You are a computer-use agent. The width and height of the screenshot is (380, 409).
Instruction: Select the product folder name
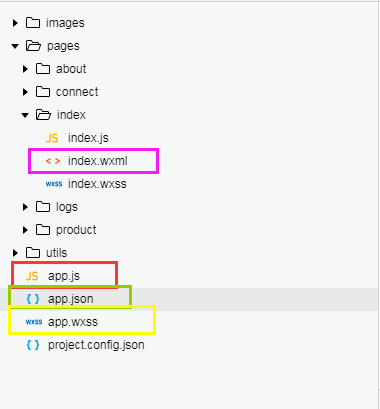tap(76, 230)
